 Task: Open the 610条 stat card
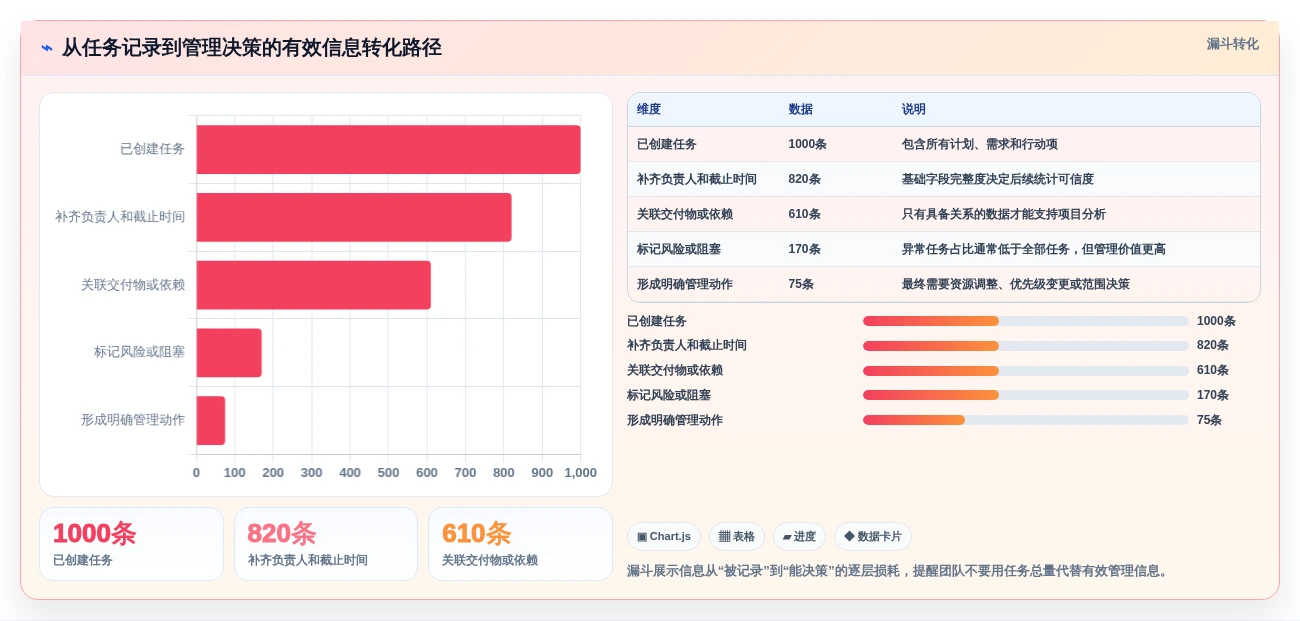520,544
